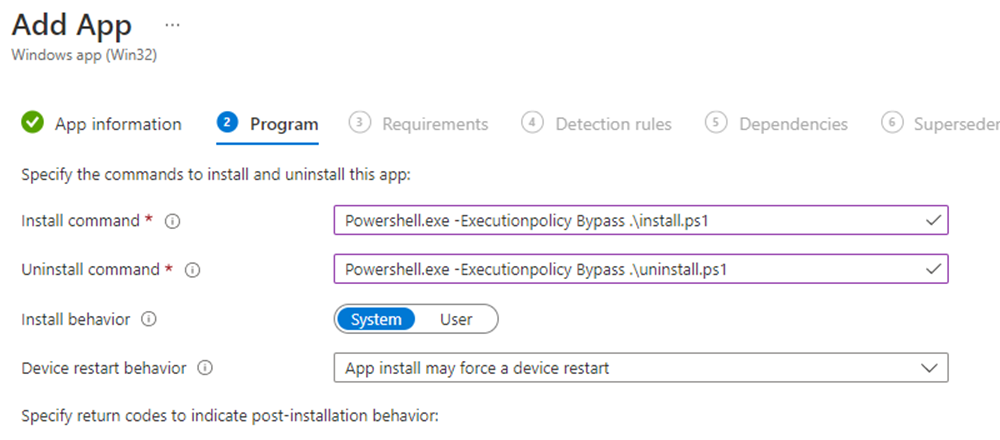
Task: Set install behavior to System
Action: point(376,320)
